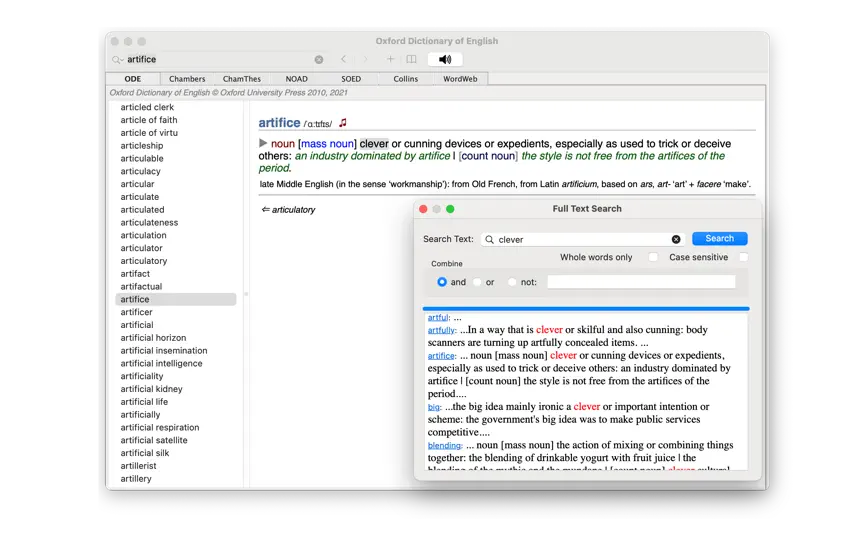Switch to the Chambers tab
The image size is (864, 540).
187,79
